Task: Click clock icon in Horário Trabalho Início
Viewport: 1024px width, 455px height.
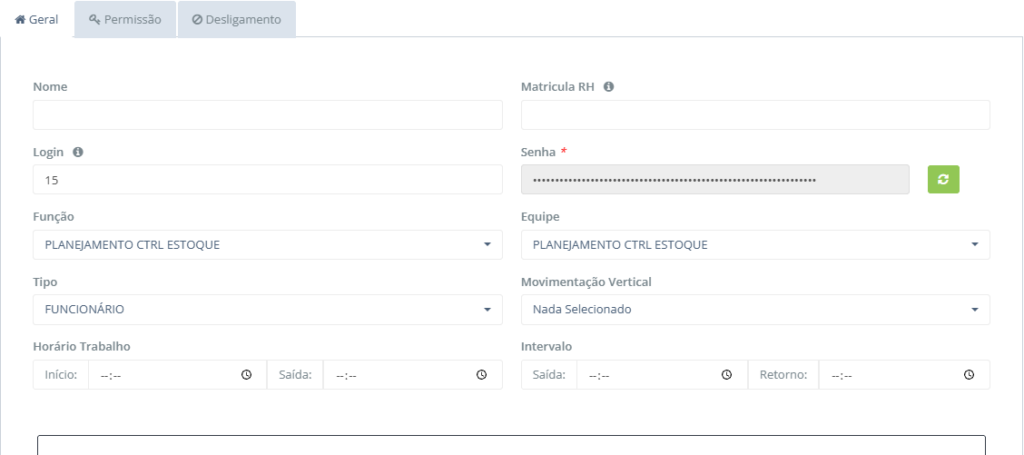Action: 246,375
